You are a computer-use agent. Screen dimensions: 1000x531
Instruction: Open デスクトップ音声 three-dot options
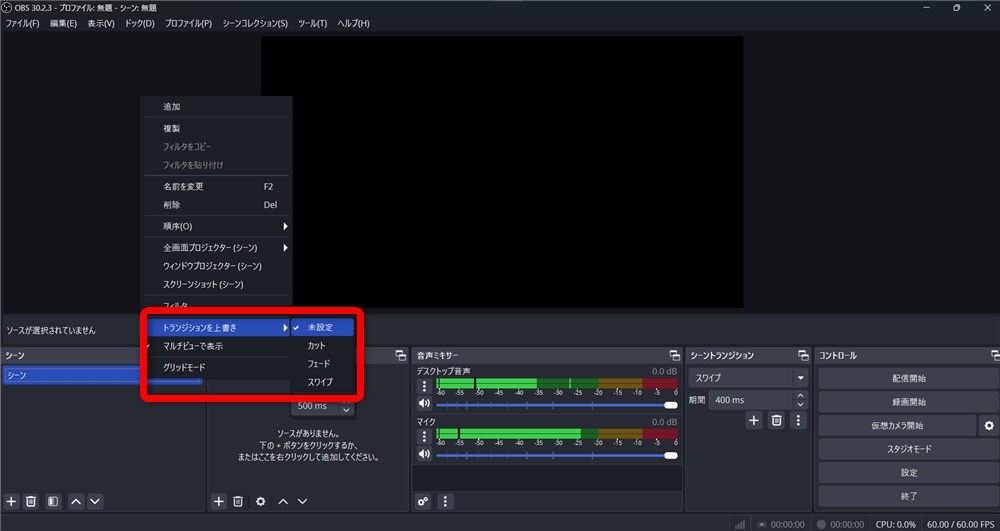pos(424,386)
